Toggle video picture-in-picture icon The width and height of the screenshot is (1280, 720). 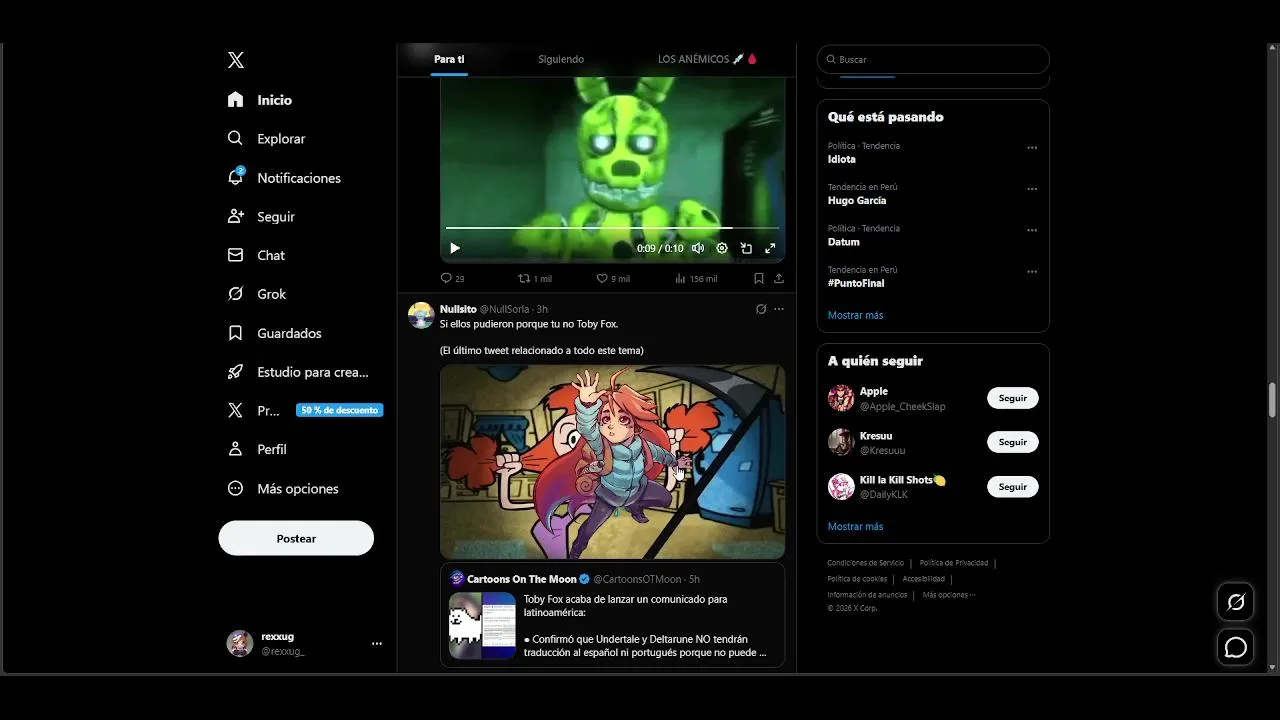pyautogui.click(x=746, y=248)
